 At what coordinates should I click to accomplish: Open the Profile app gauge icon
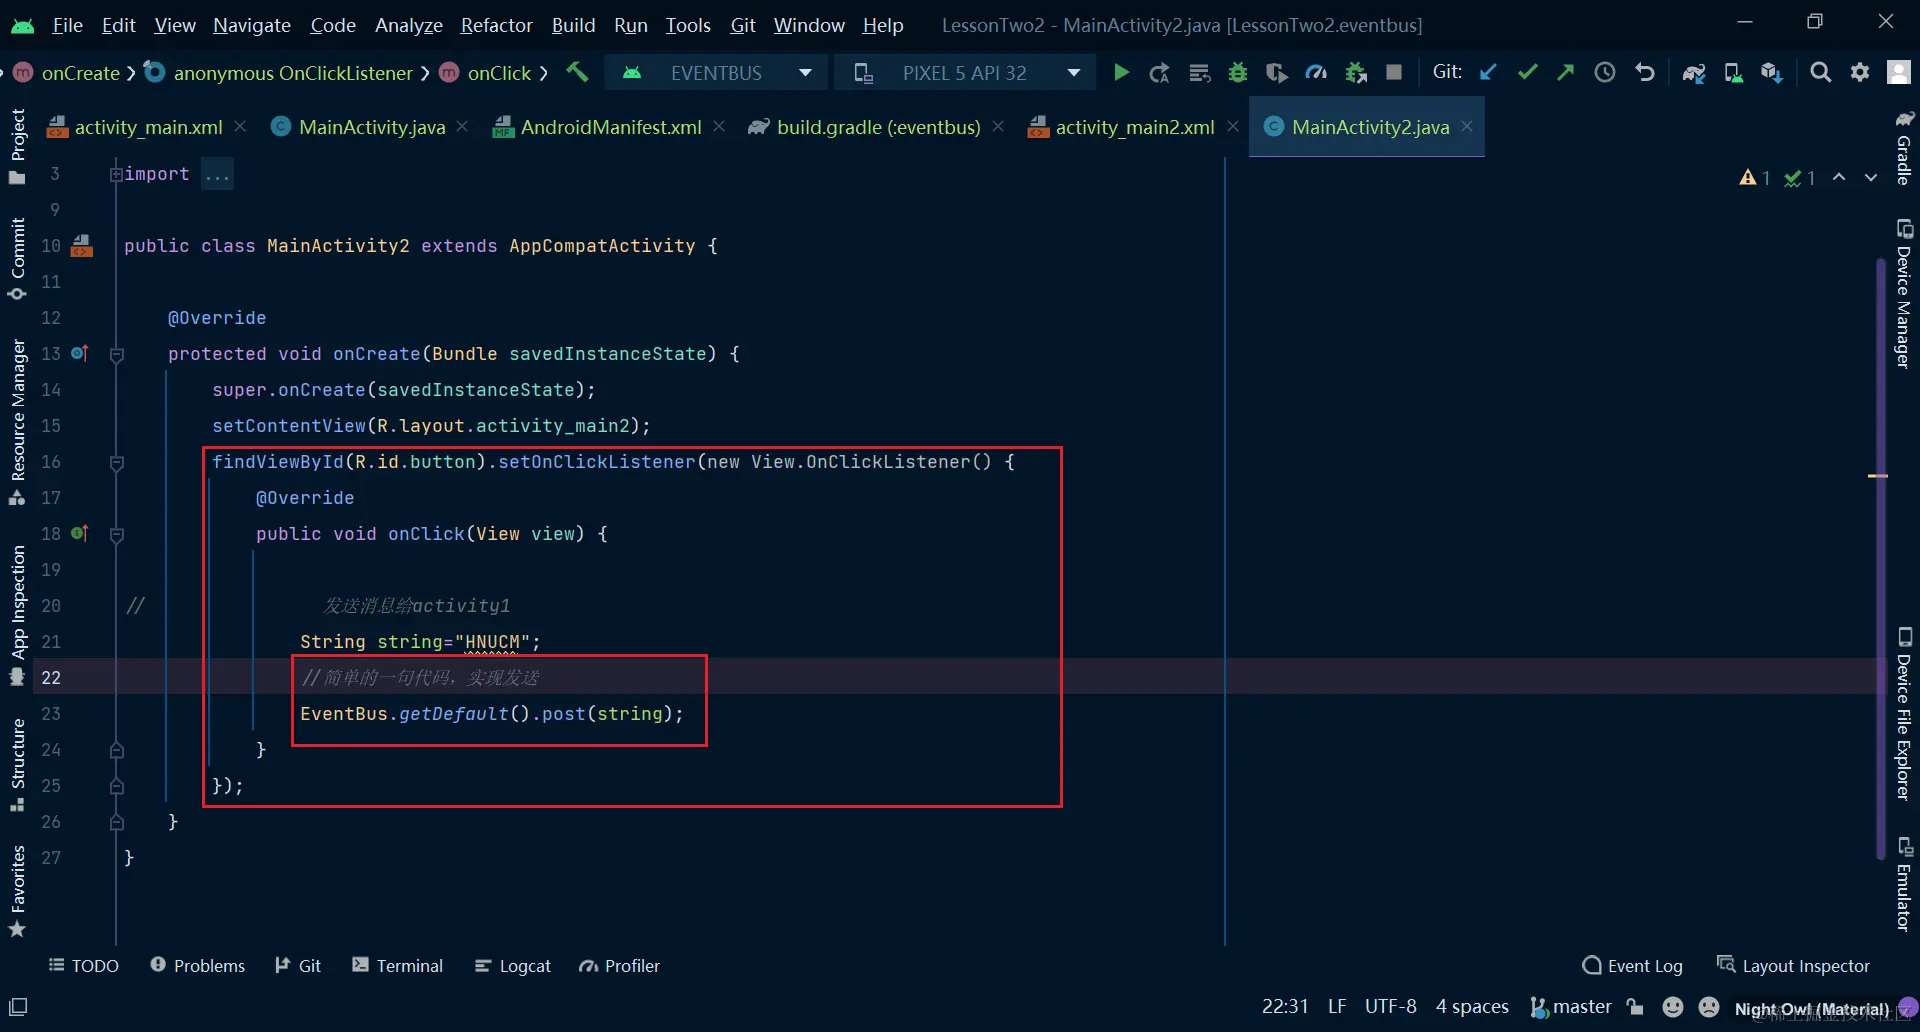1316,72
